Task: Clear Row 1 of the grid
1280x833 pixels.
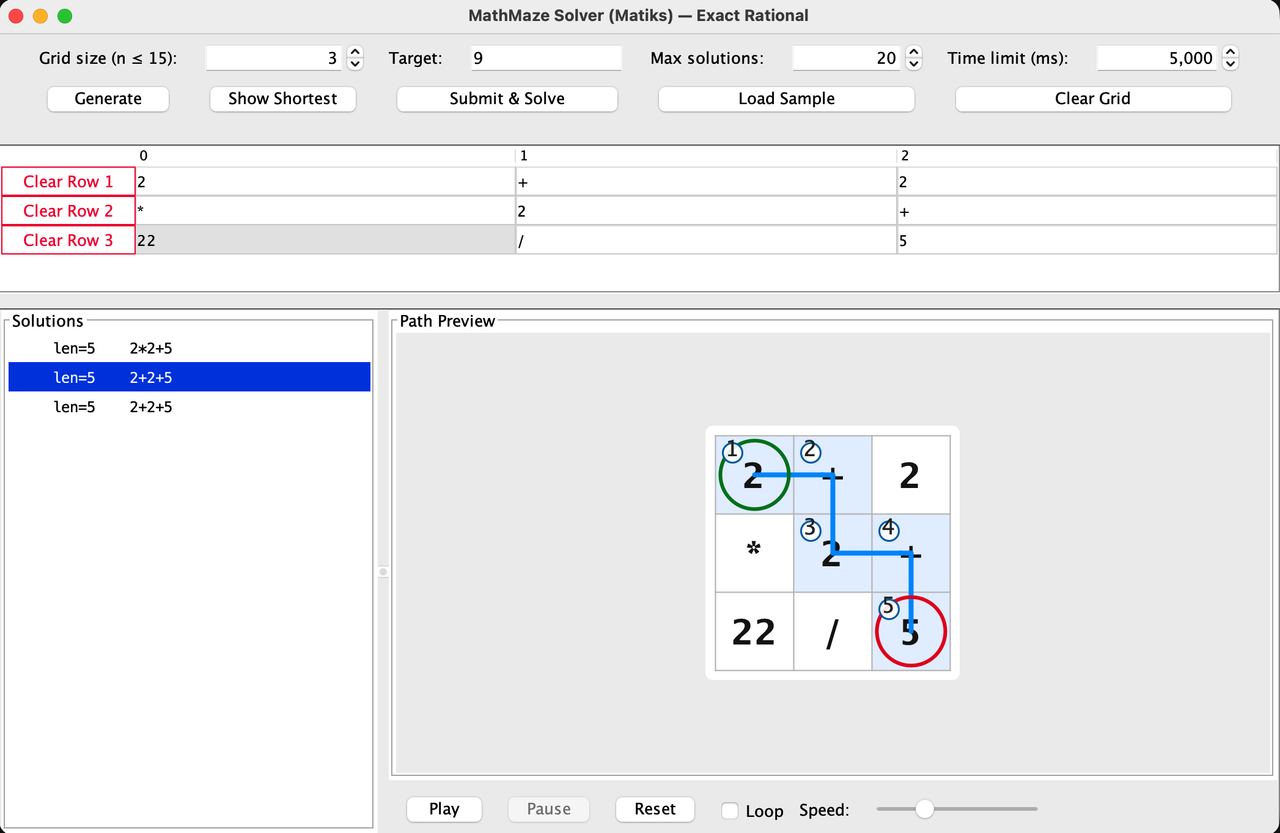Action: [x=68, y=182]
